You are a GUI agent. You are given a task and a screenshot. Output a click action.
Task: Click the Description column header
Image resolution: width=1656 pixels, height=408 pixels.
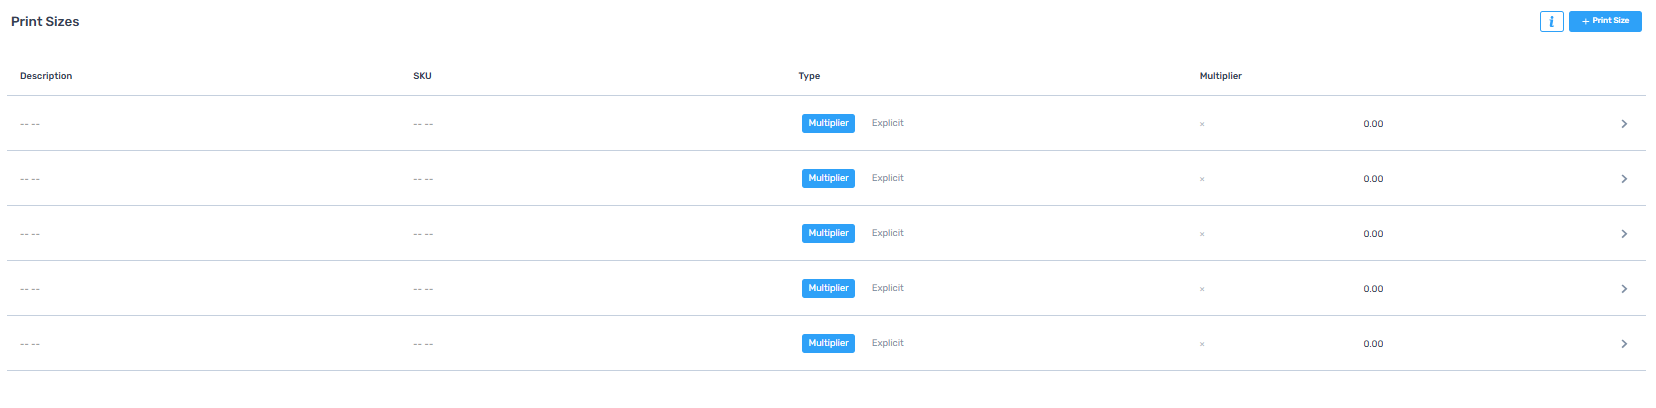46,76
